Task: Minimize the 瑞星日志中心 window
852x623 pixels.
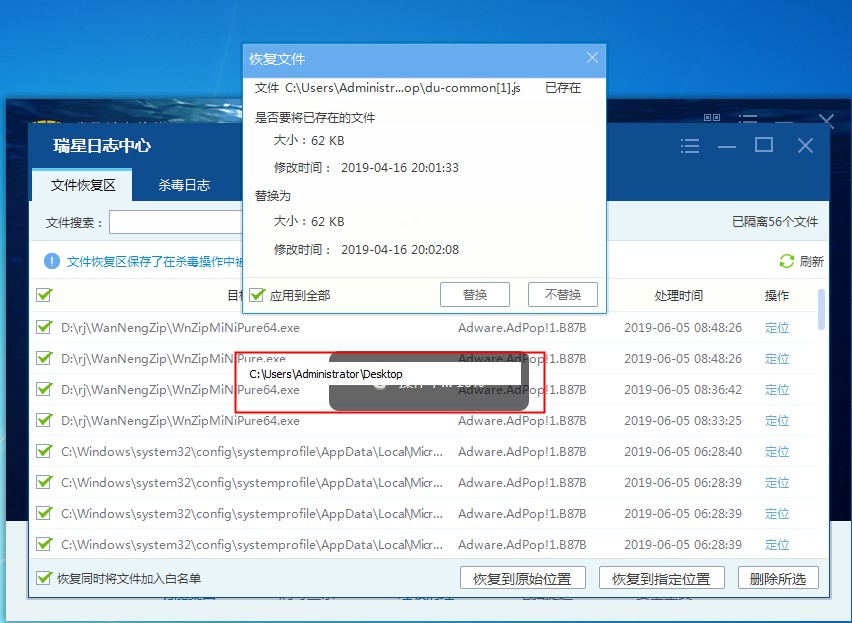Action: coord(726,147)
